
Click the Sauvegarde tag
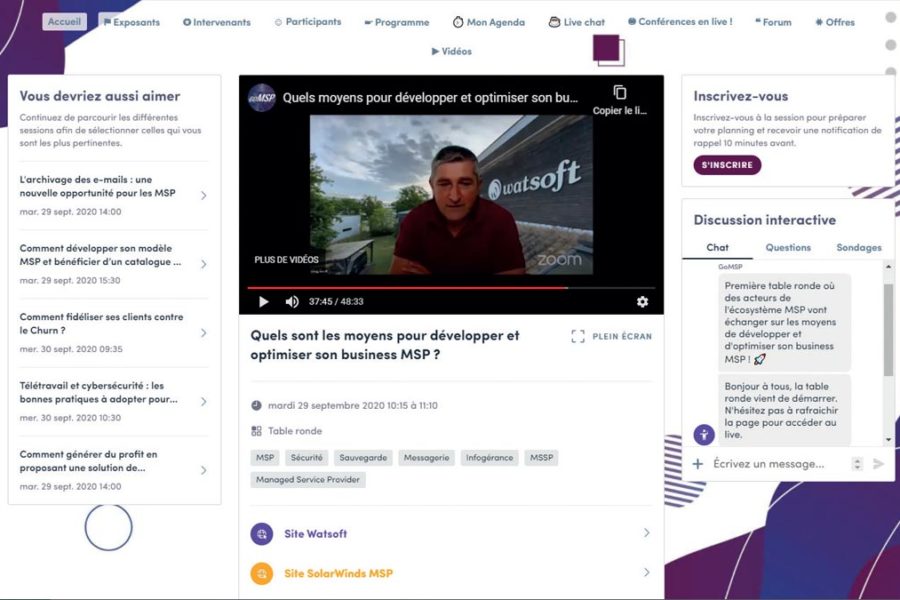pyautogui.click(x=363, y=458)
